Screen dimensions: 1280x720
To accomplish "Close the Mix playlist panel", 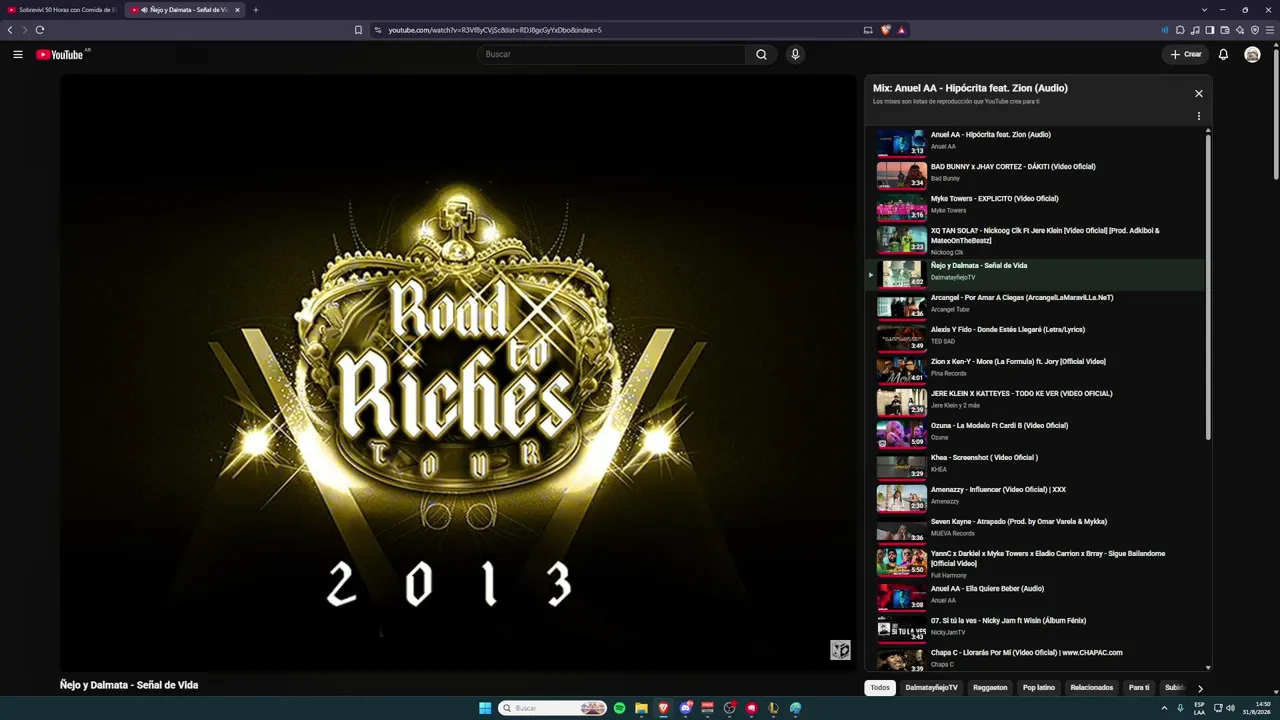I will click(1199, 93).
